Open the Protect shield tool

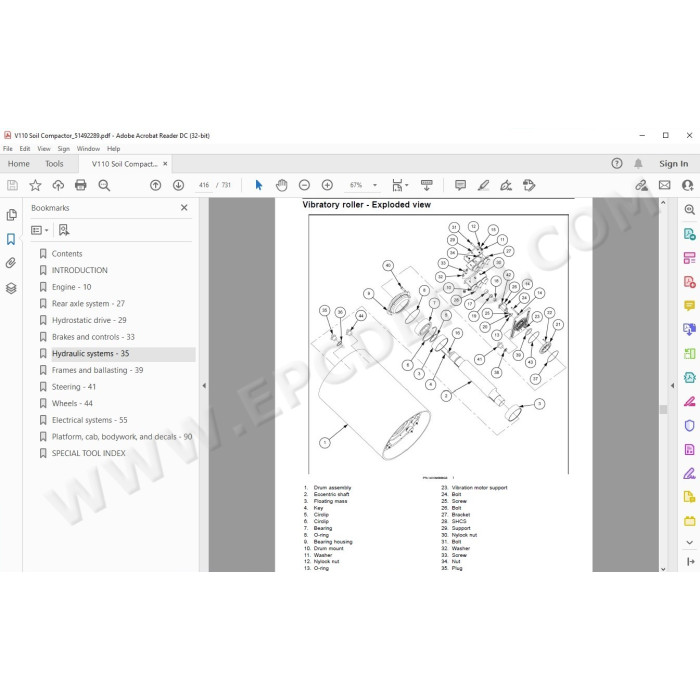point(689,425)
